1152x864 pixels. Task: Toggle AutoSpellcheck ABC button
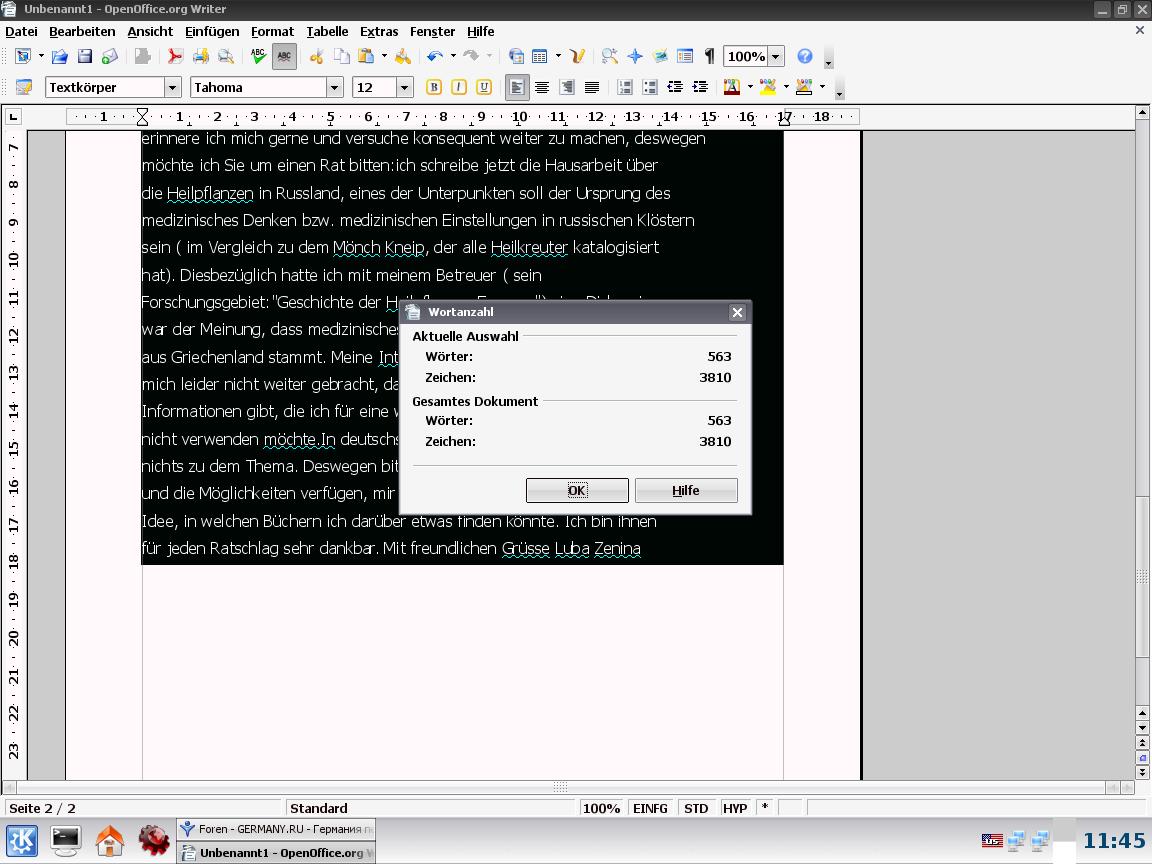[x=284, y=57]
